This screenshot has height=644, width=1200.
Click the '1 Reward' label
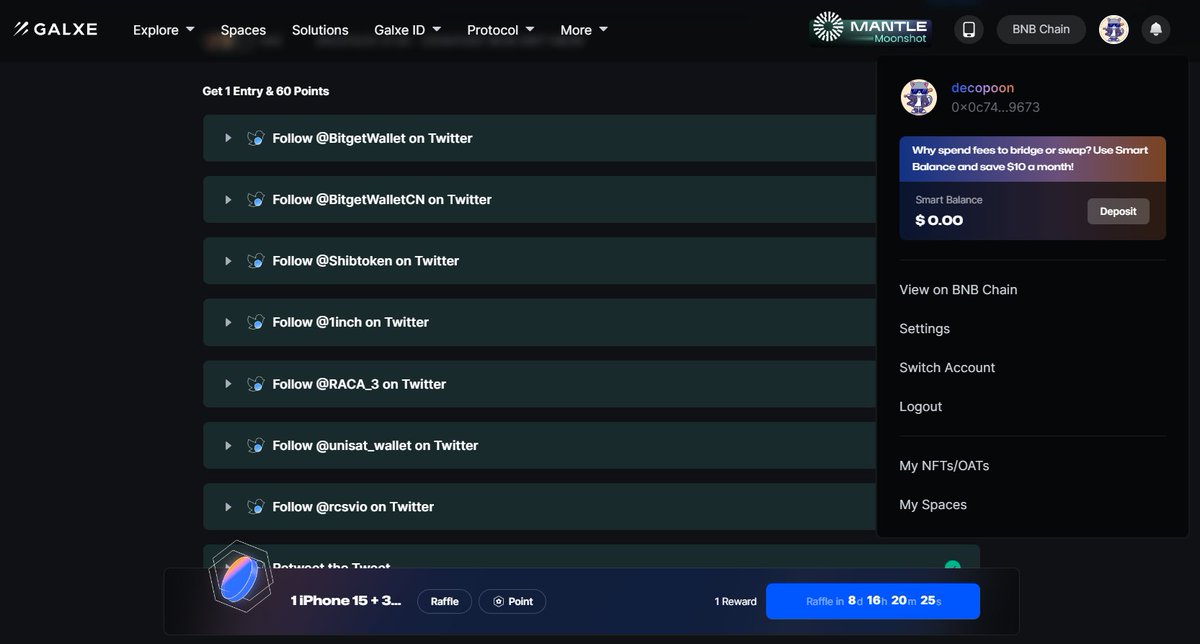(735, 602)
